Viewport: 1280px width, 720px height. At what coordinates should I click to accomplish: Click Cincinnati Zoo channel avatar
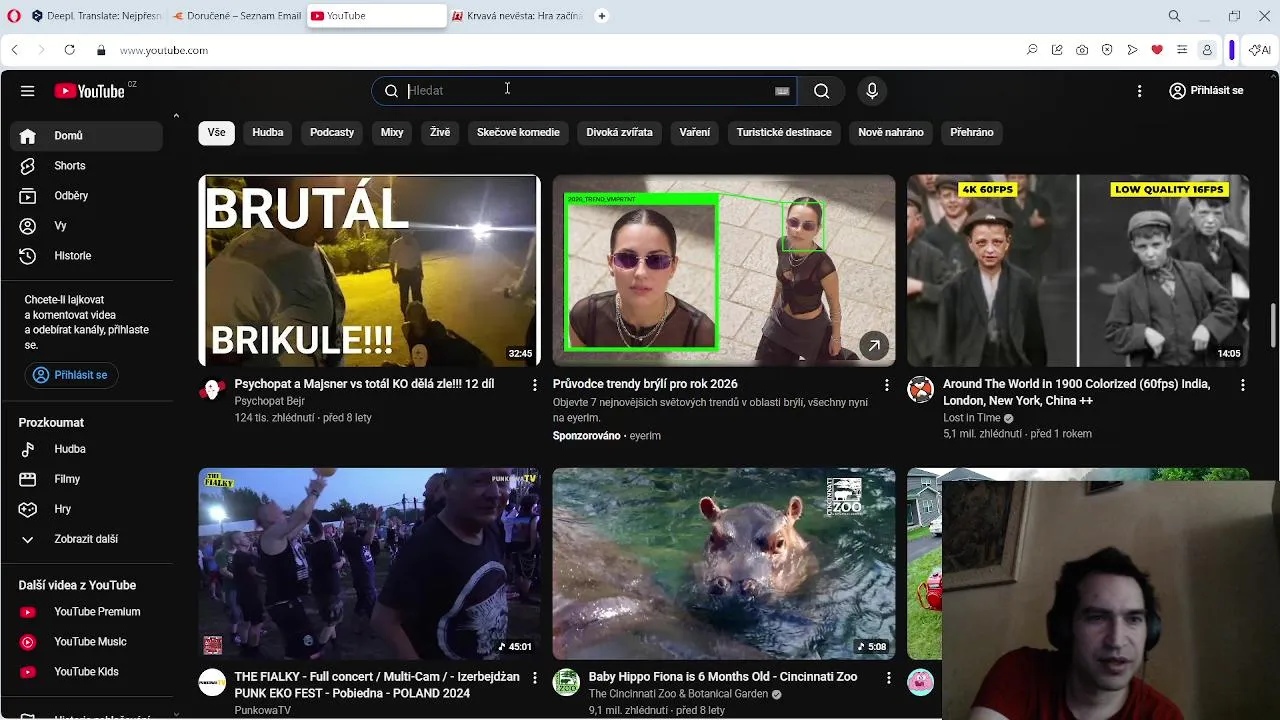click(x=566, y=683)
